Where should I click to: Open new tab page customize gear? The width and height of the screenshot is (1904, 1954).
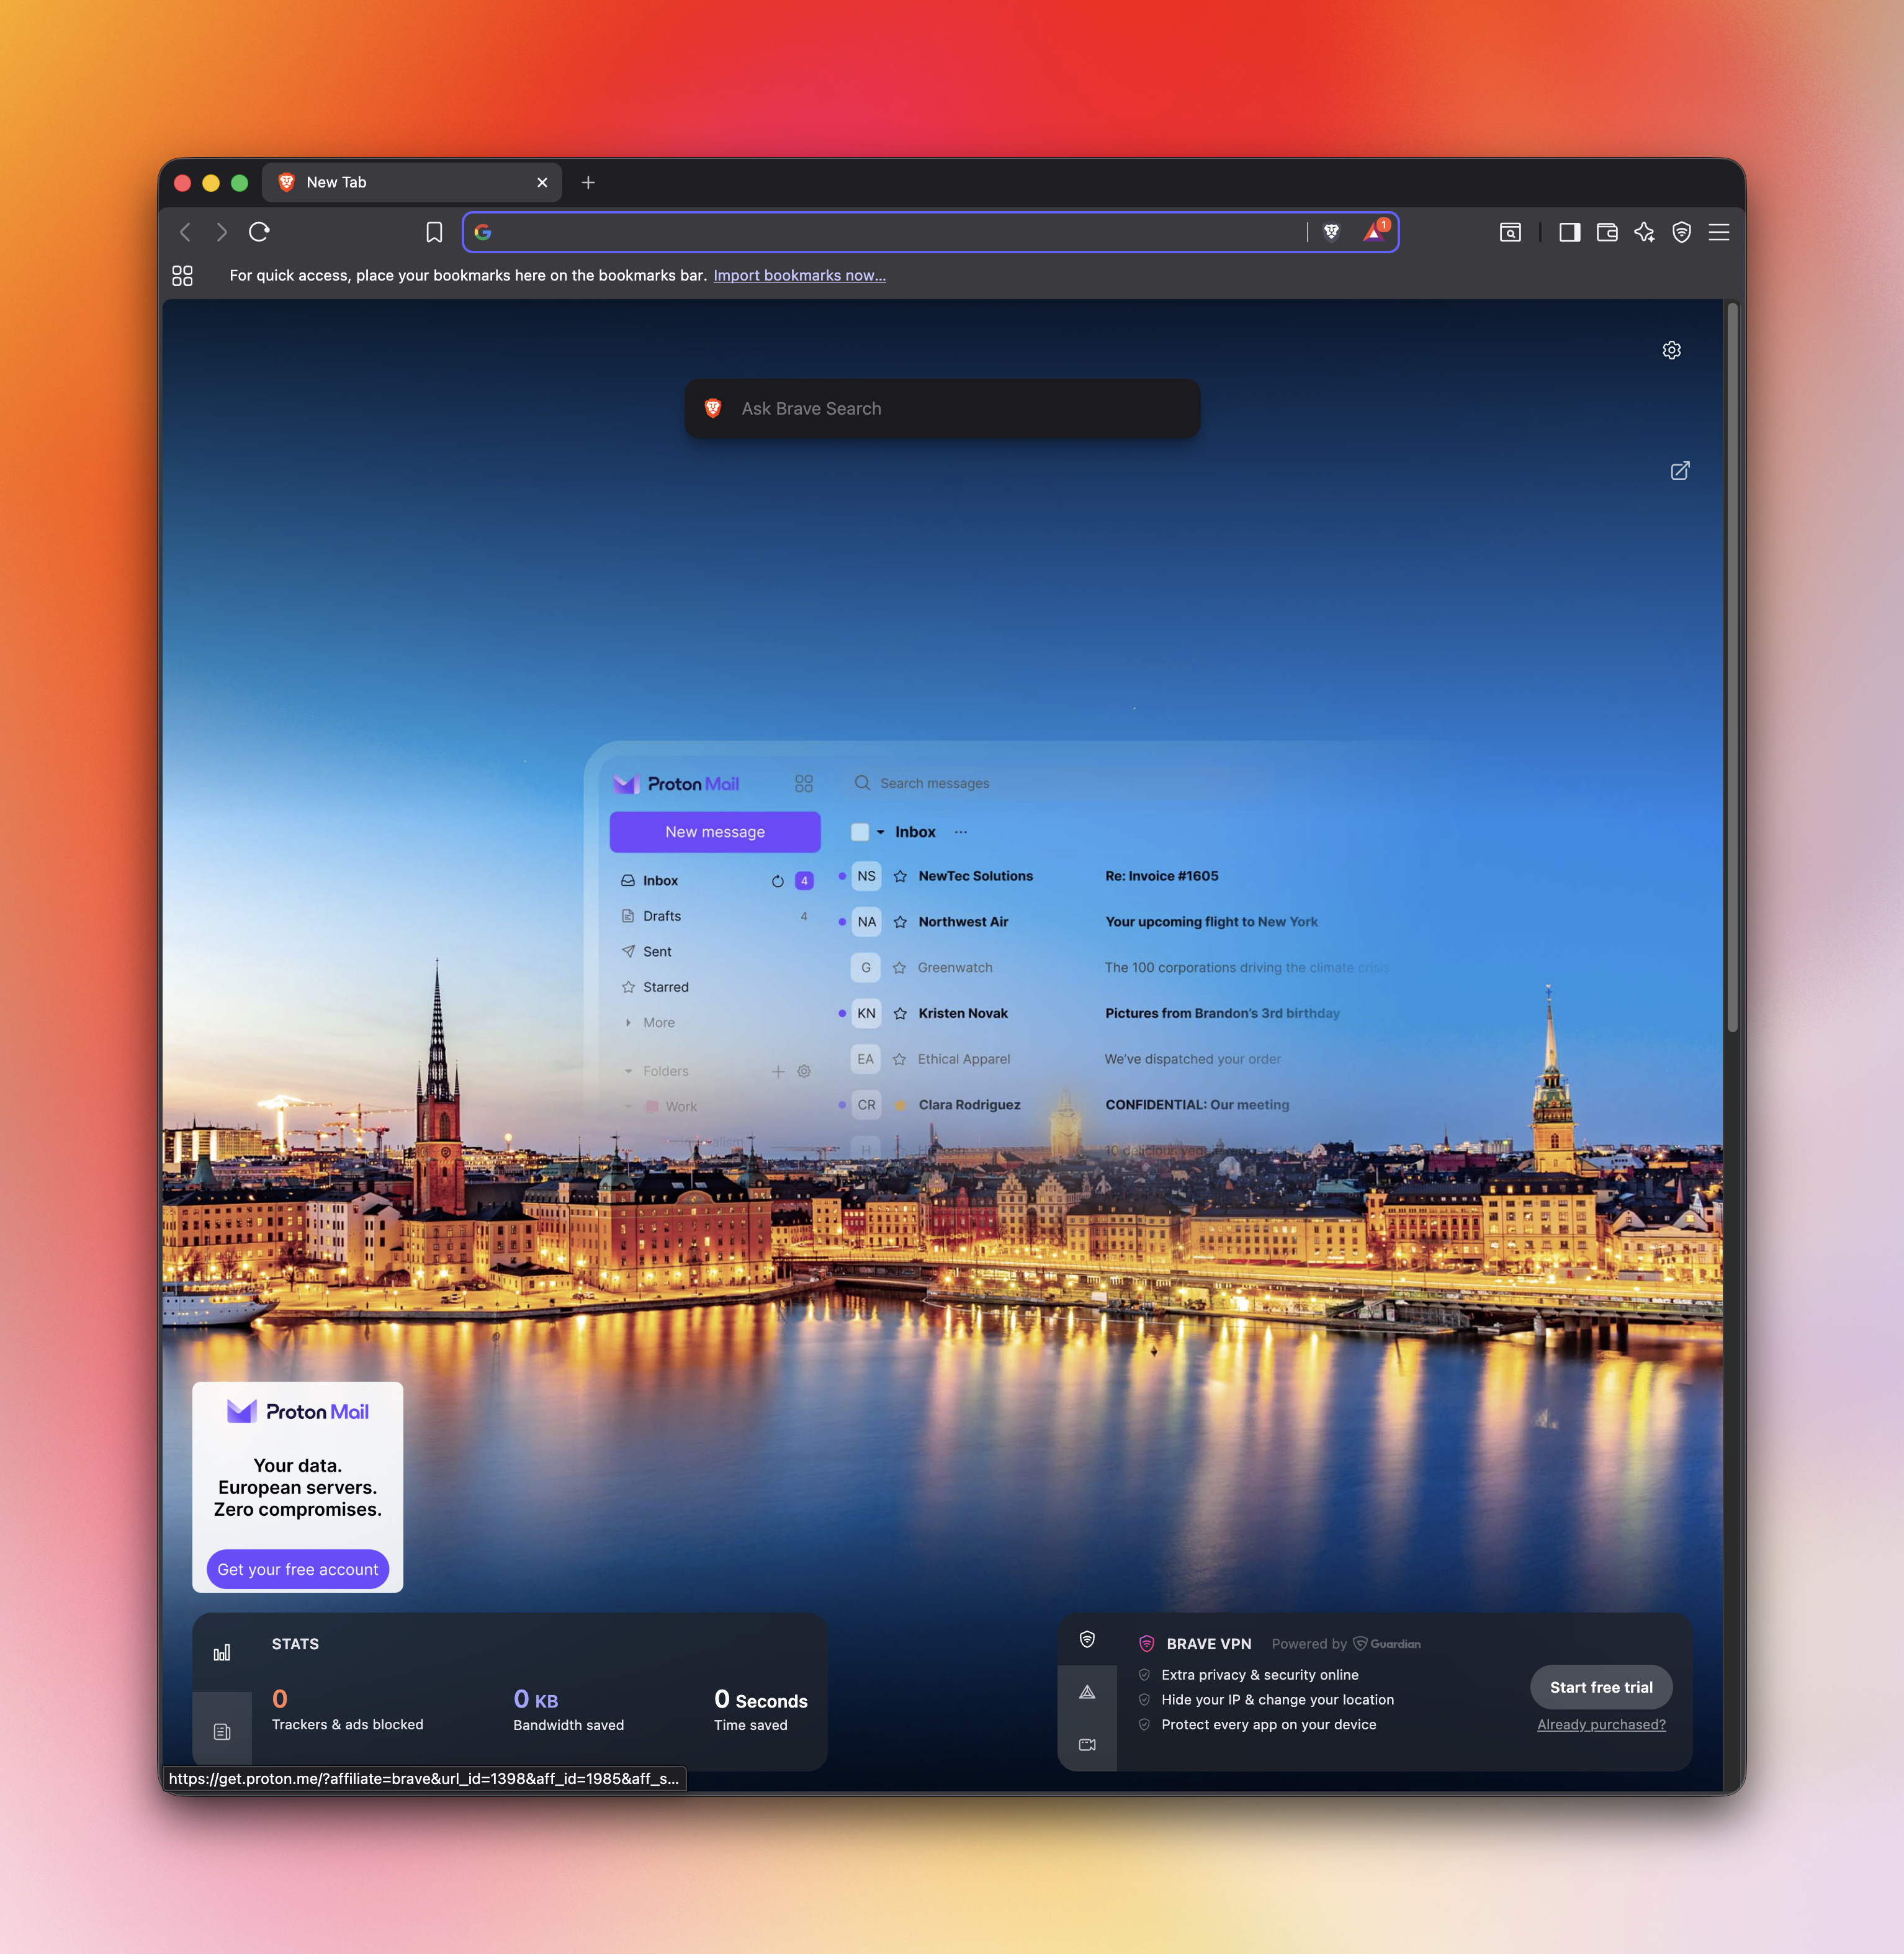point(1671,350)
